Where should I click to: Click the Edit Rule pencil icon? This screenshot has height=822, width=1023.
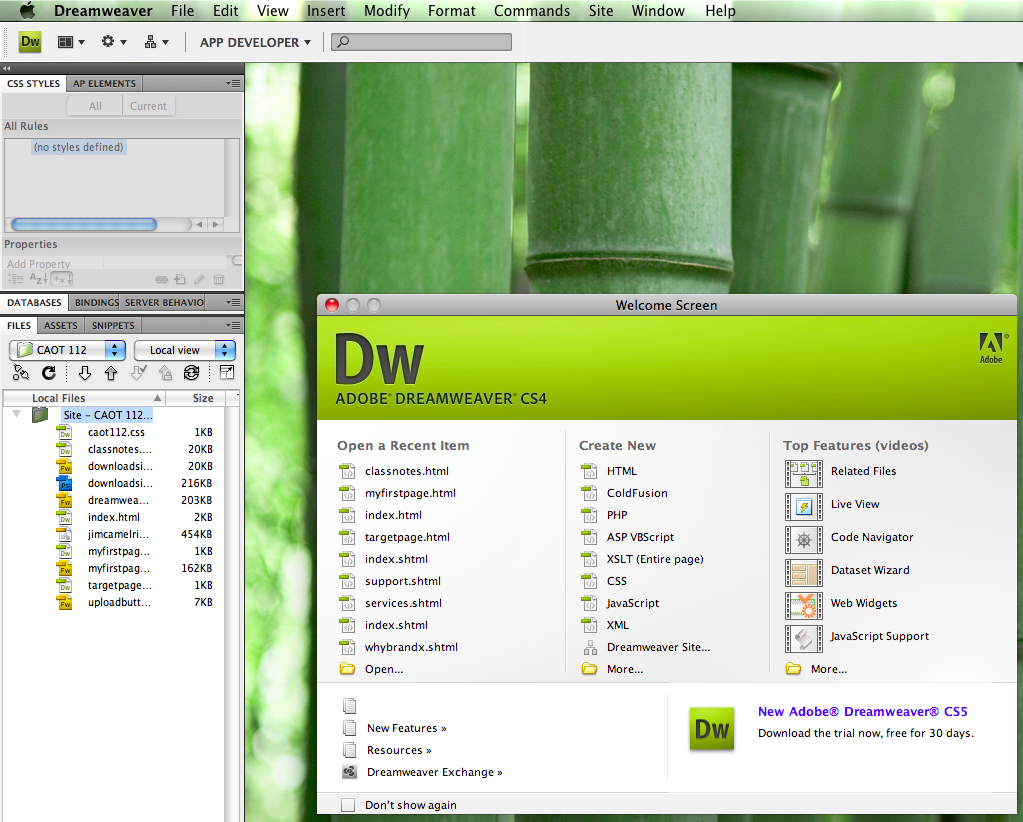point(199,279)
